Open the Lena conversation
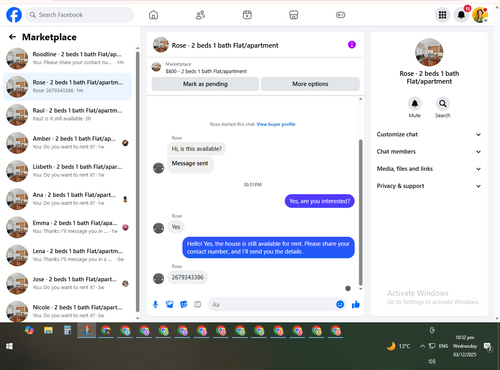The width and height of the screenshot is (500, 370). [67, 255]
